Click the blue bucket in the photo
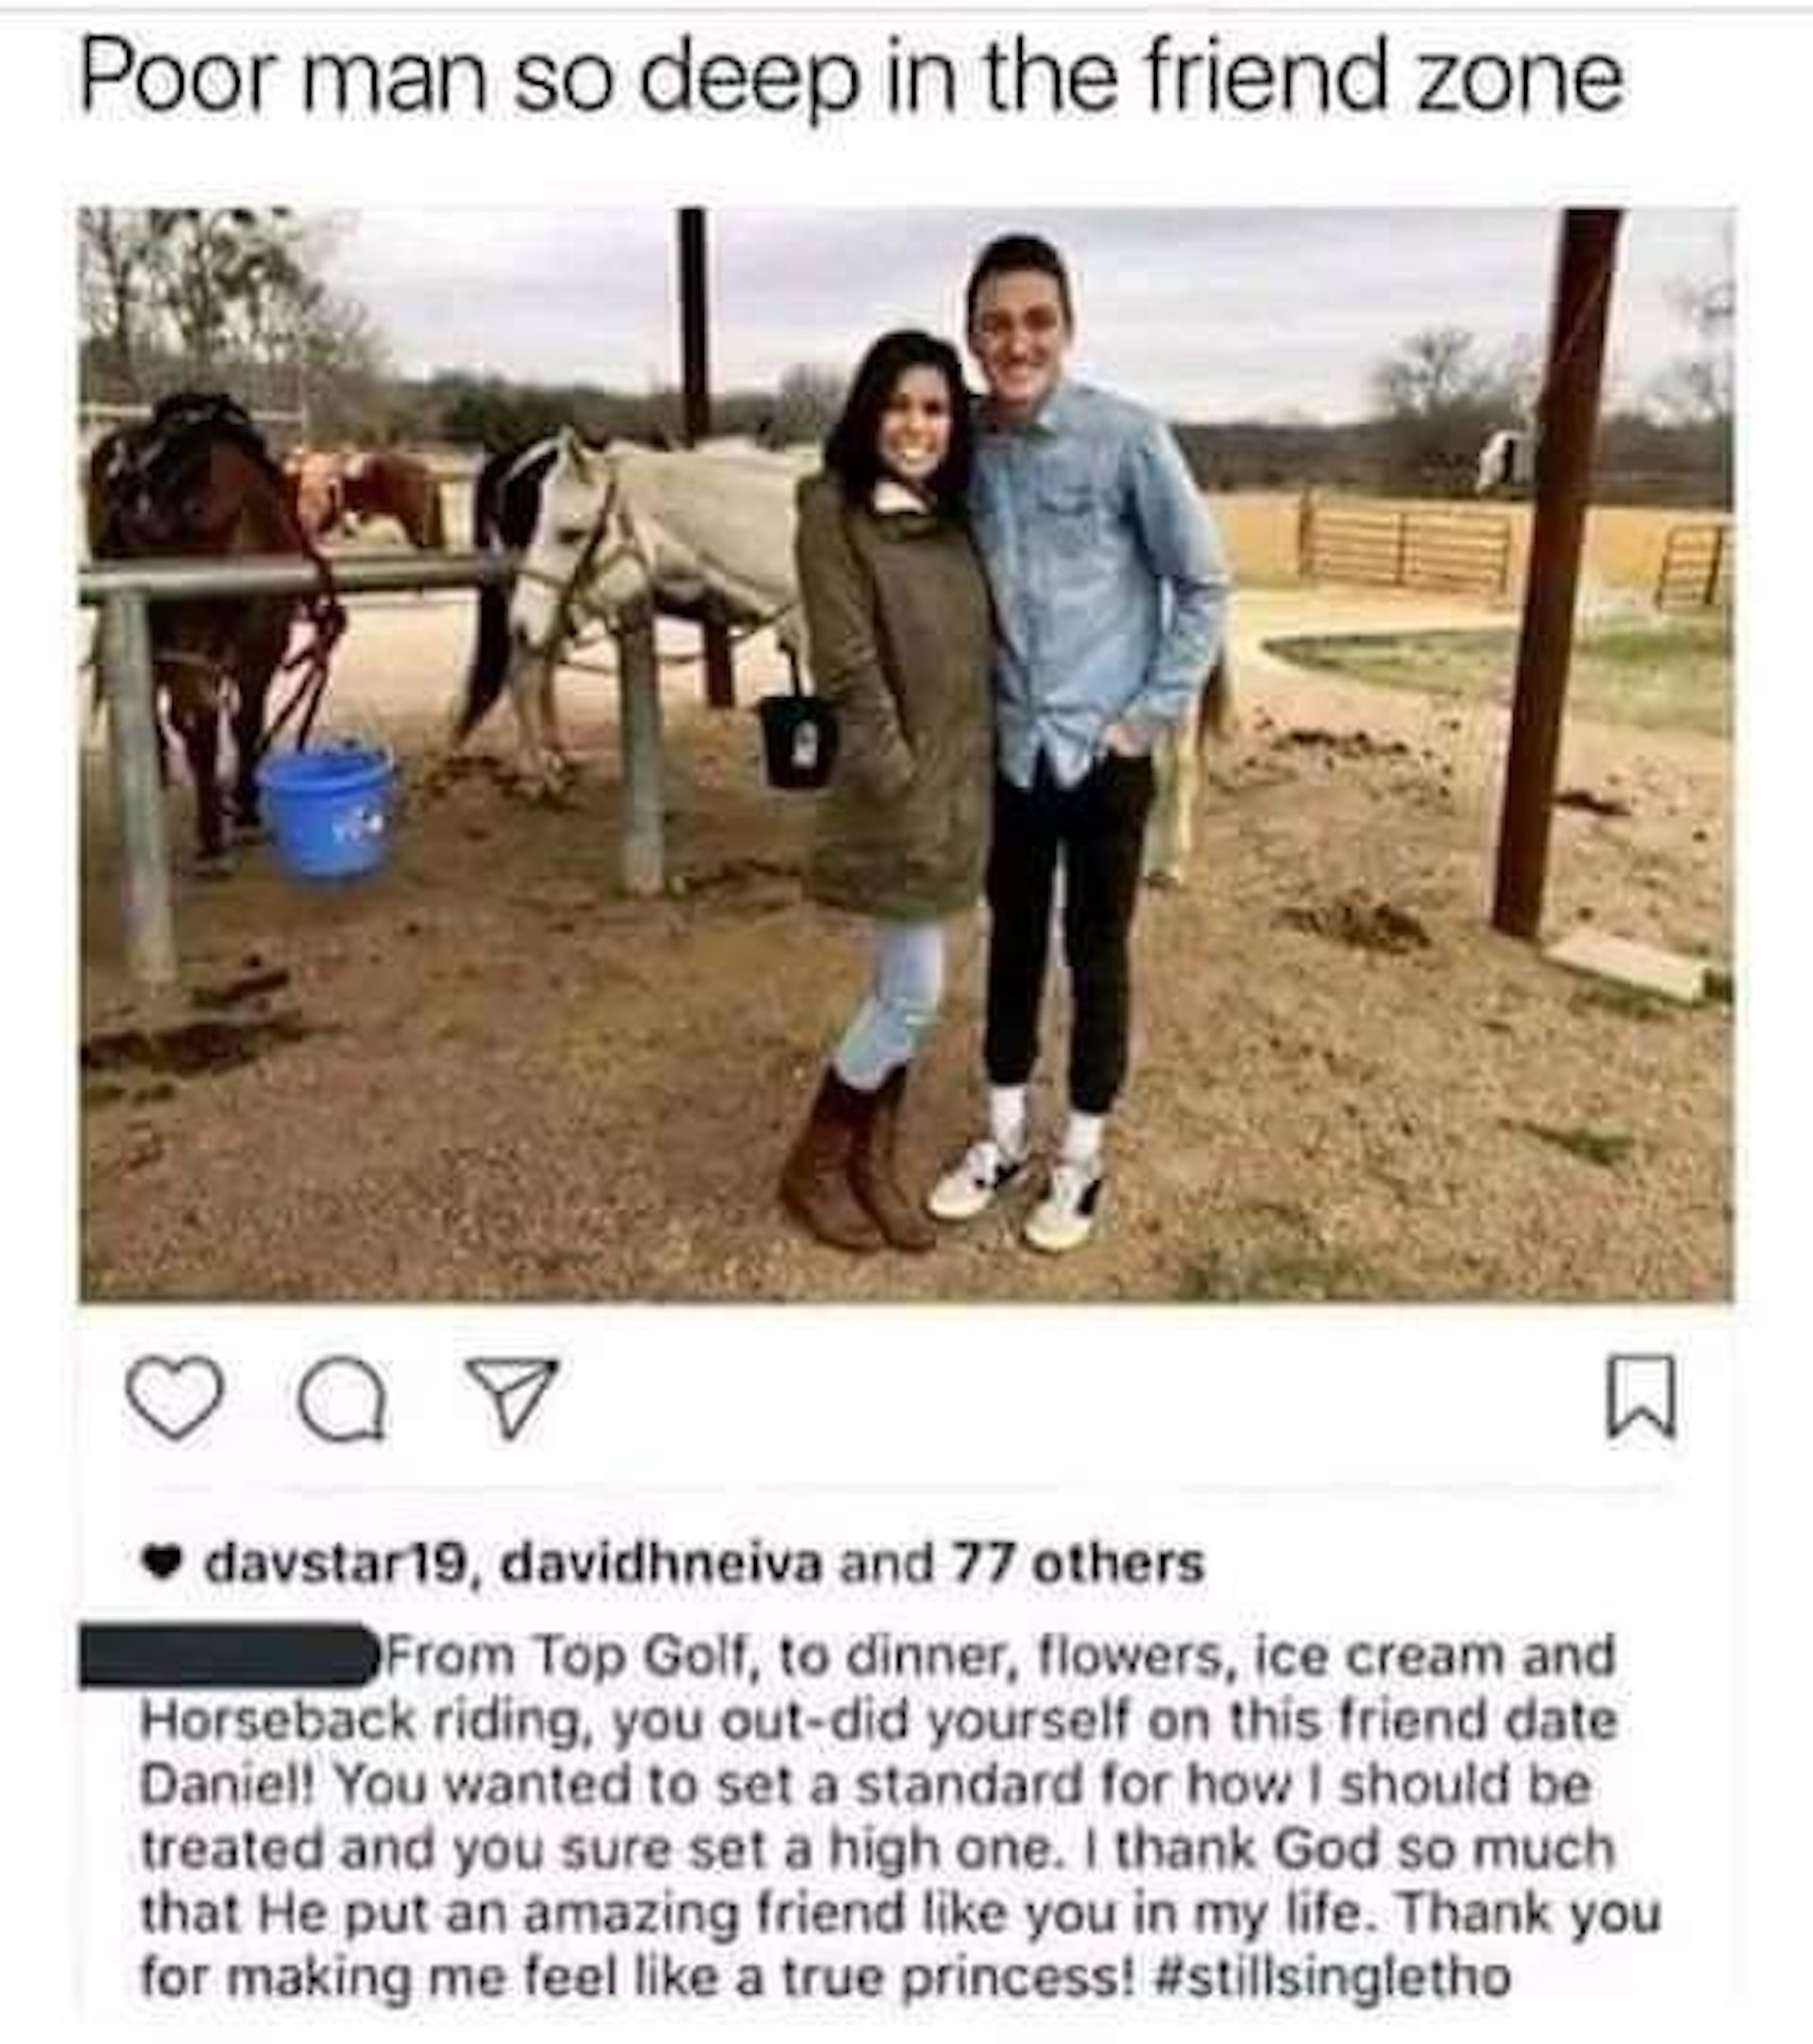 pos(326,808)
